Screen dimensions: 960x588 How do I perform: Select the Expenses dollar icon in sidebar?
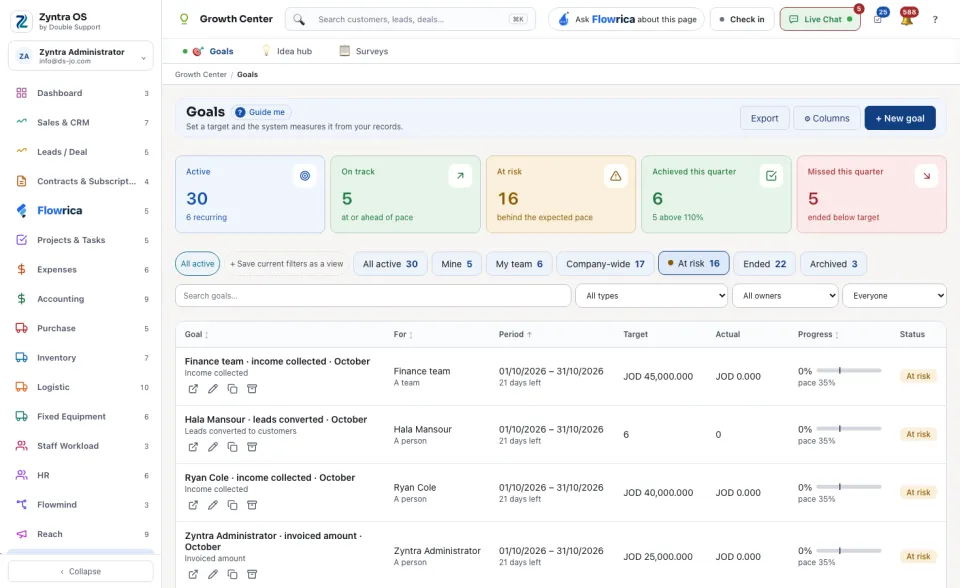(x=21, y=270)
